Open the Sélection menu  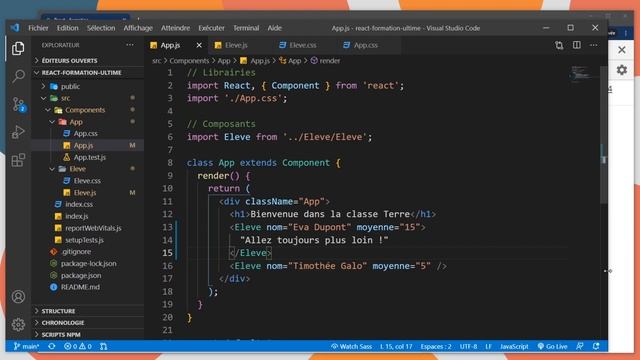tap(101, 28)
